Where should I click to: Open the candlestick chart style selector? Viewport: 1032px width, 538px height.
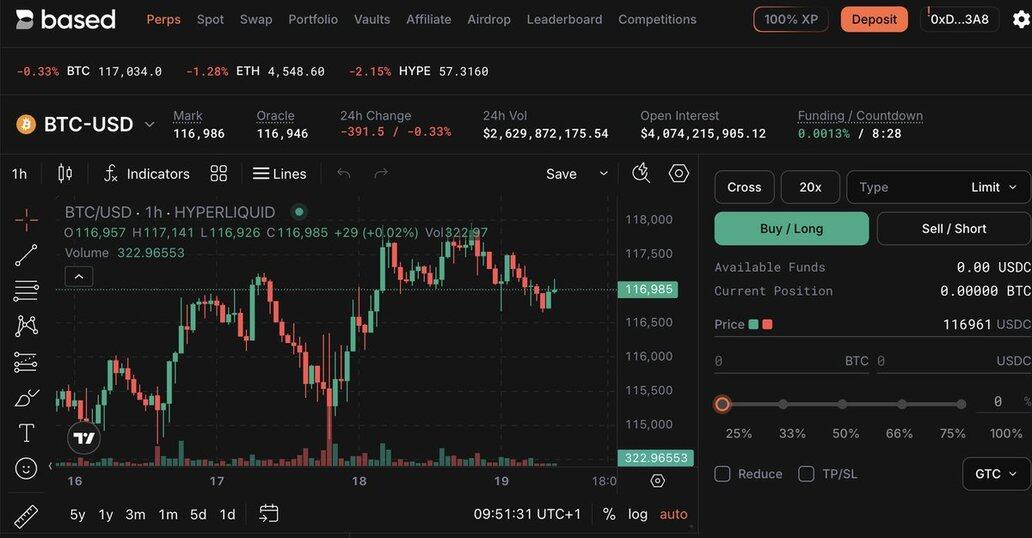tap(64, 173)
